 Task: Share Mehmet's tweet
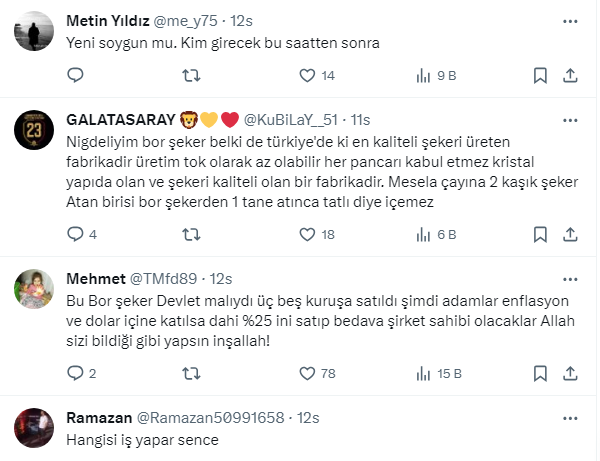(x=570, y=374)
